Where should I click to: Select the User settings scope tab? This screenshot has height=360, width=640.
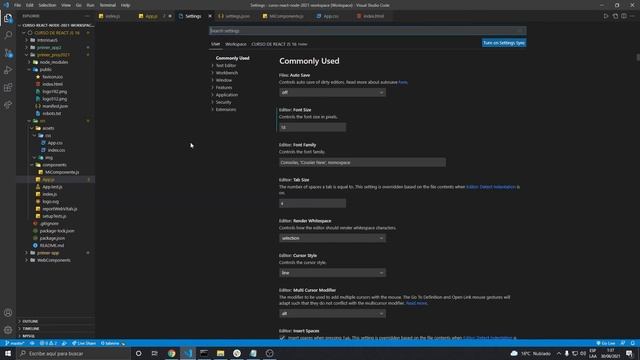click(x=216, y=44)
